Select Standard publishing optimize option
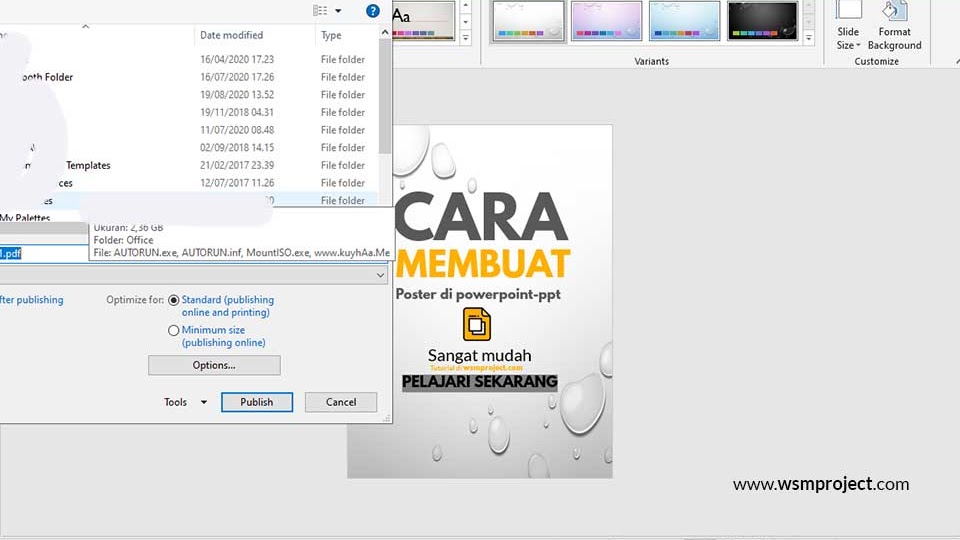 174,300
